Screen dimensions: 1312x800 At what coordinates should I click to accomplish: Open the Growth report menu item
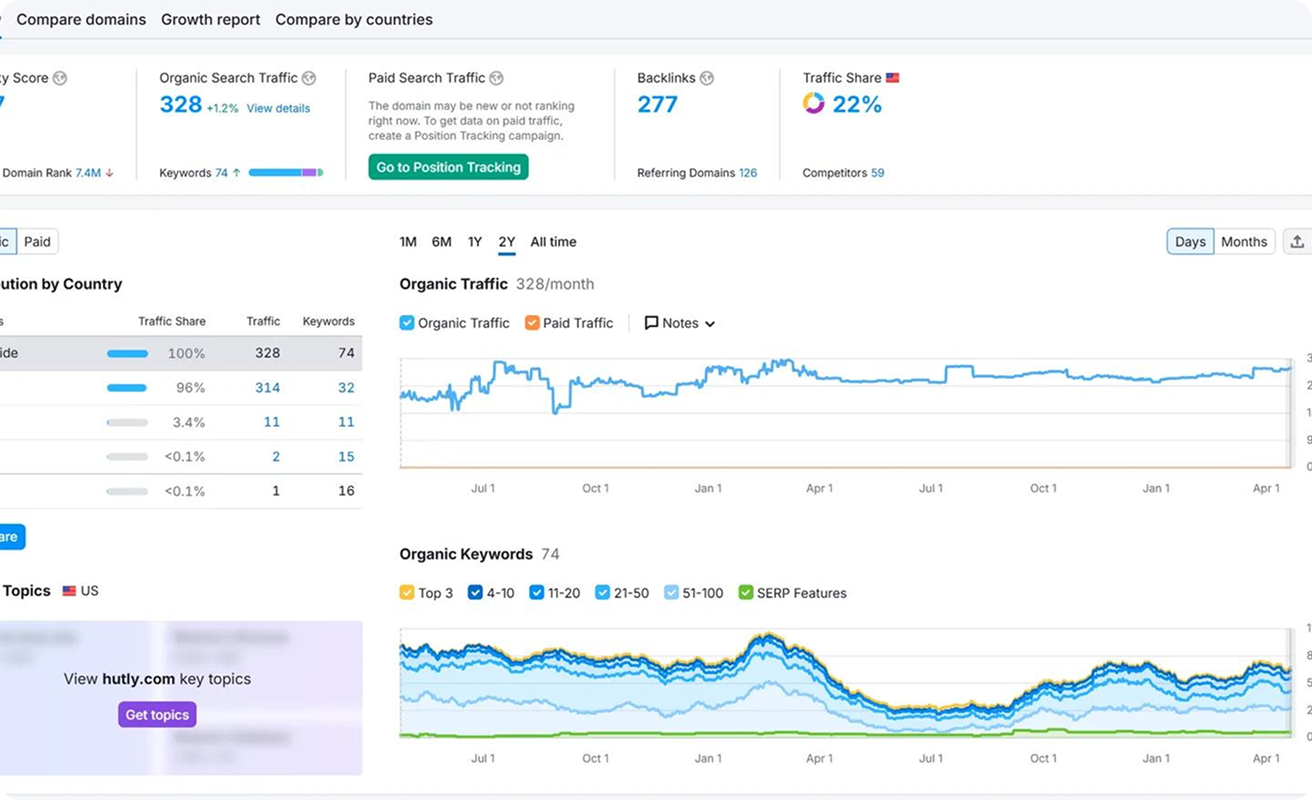pyautogui.click(x=210, y=19)
